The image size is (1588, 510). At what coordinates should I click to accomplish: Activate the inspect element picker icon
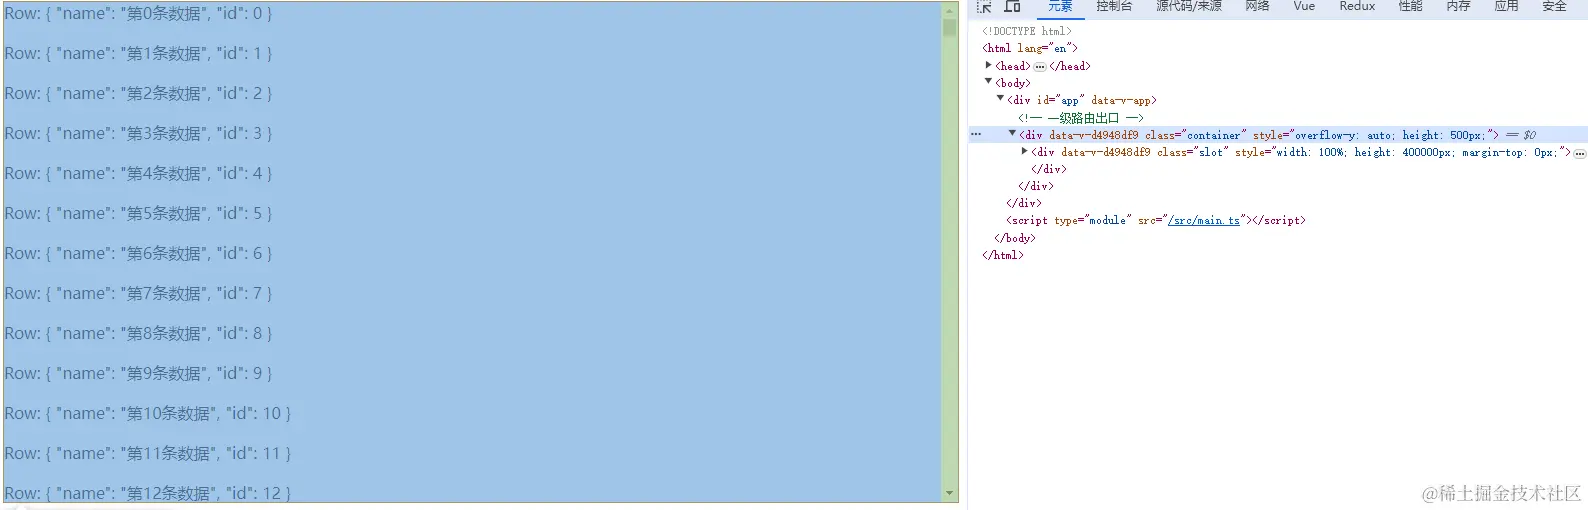click(984, 6)
